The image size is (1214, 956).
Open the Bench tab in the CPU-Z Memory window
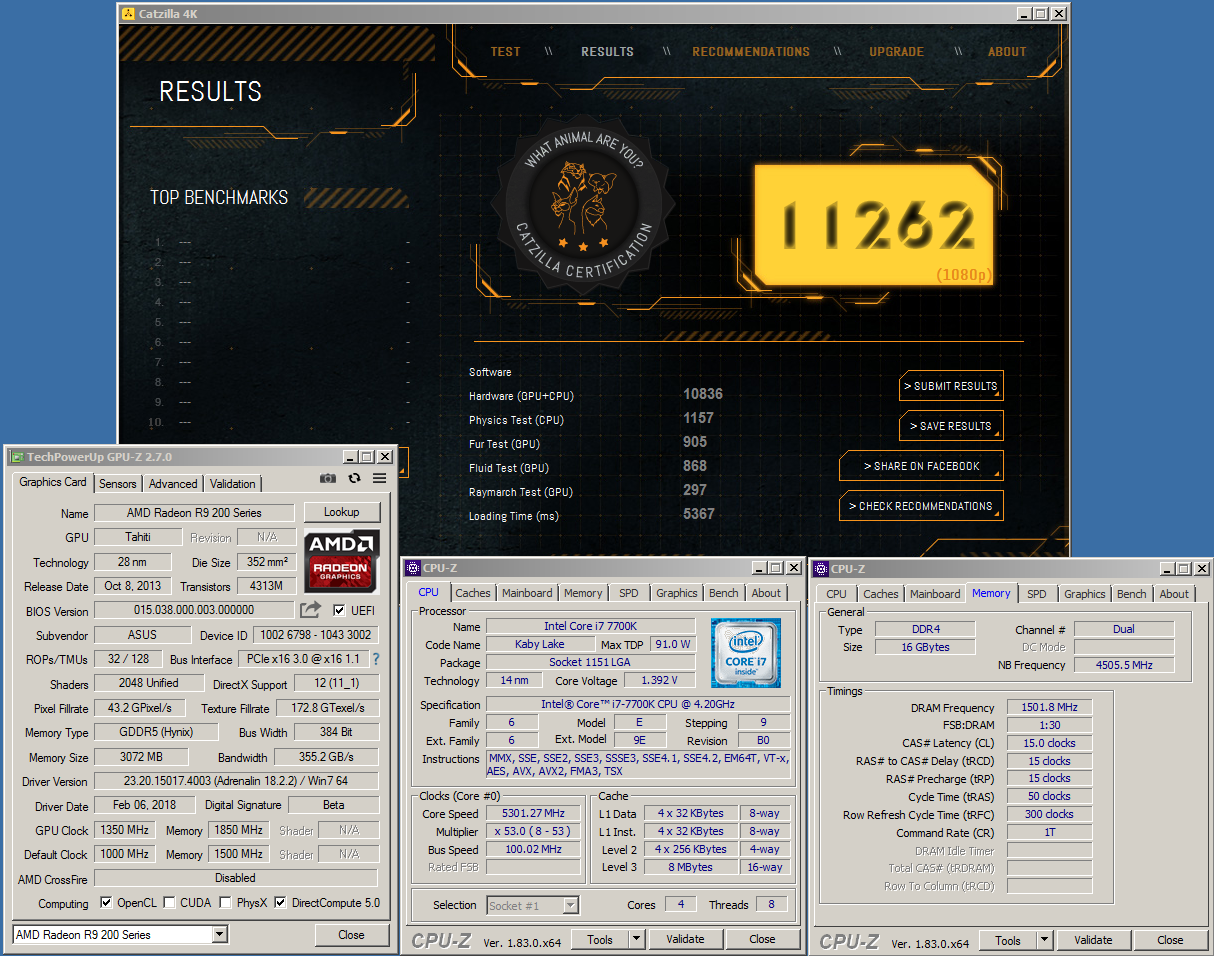pos(1132,594)
